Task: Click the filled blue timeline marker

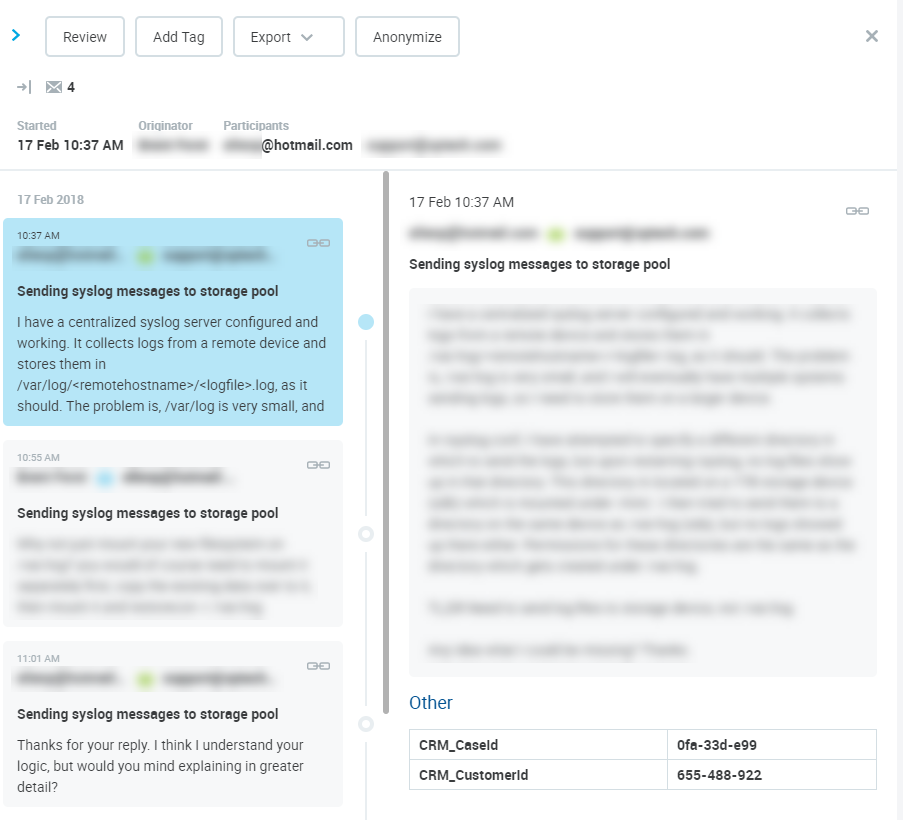Action: point(366,322)
